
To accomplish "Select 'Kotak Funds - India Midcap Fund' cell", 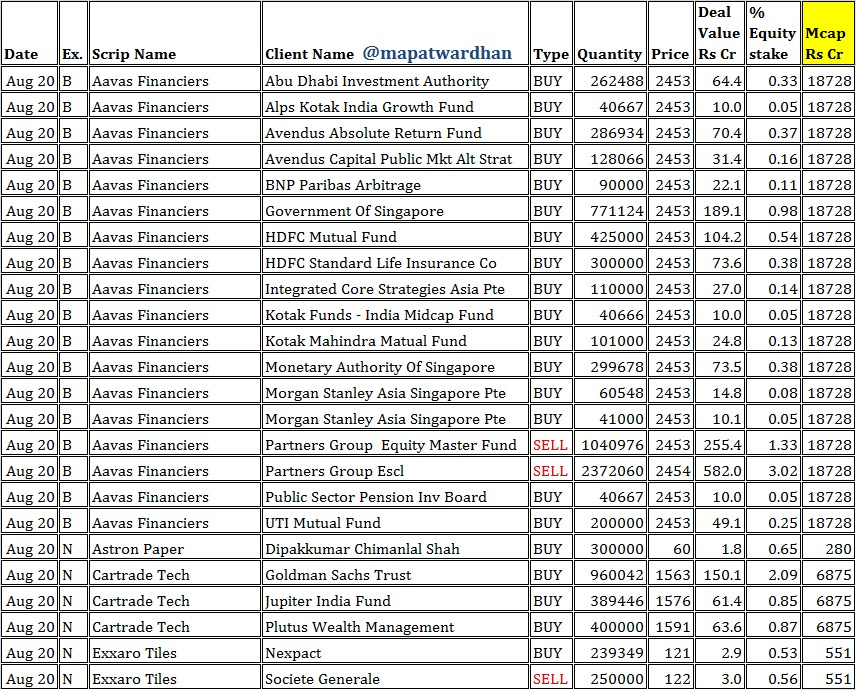I will [395, 315].
